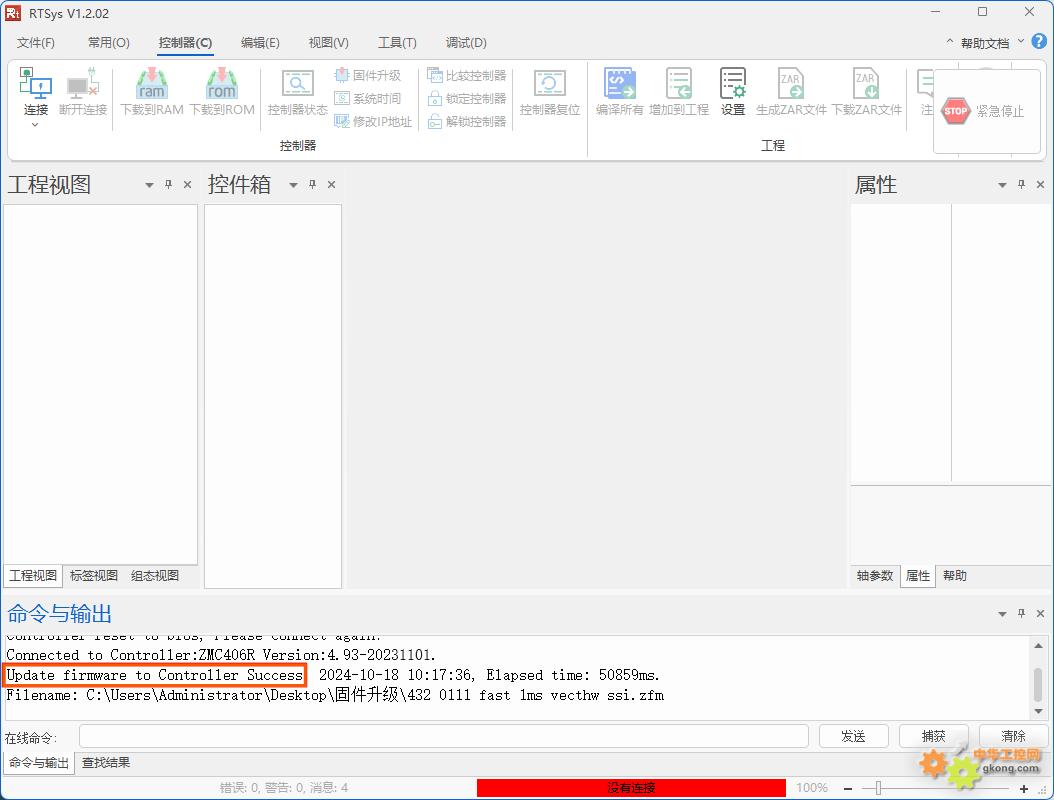Viewport: 1054px width, 800px height.
Task: Open the 工具(T) tab
Action: pyautogui.click(x=397, y=42)
